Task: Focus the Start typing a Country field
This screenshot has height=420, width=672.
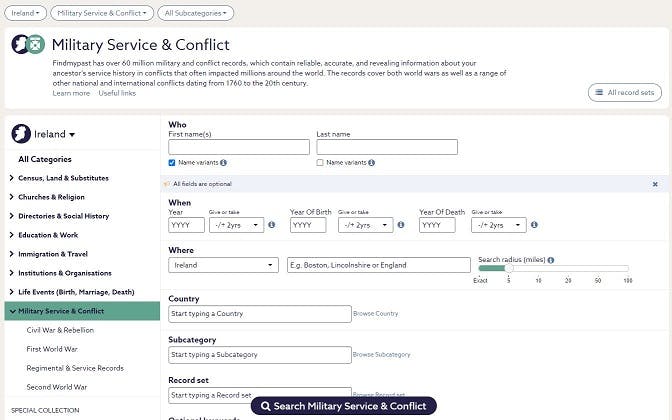Action: tap(260, 314)
